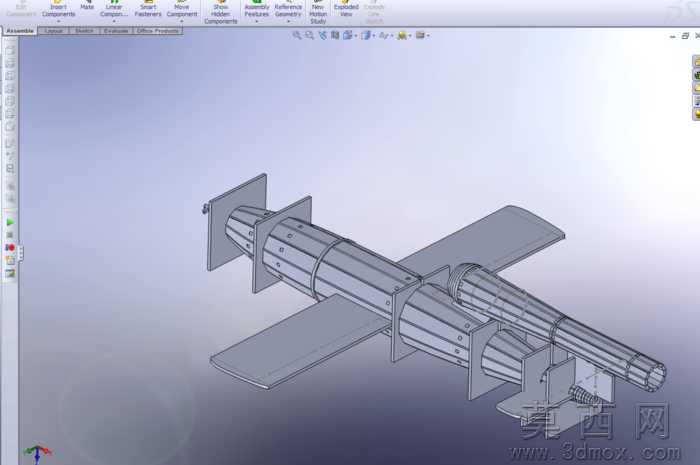Open Hide/Show Items dropdown arrow
The image size is (700, 465).
(x=392, y=36)
